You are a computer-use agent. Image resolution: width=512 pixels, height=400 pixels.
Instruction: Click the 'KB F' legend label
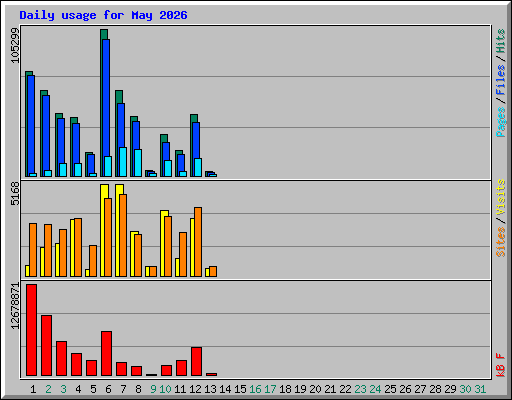[500, 365]
